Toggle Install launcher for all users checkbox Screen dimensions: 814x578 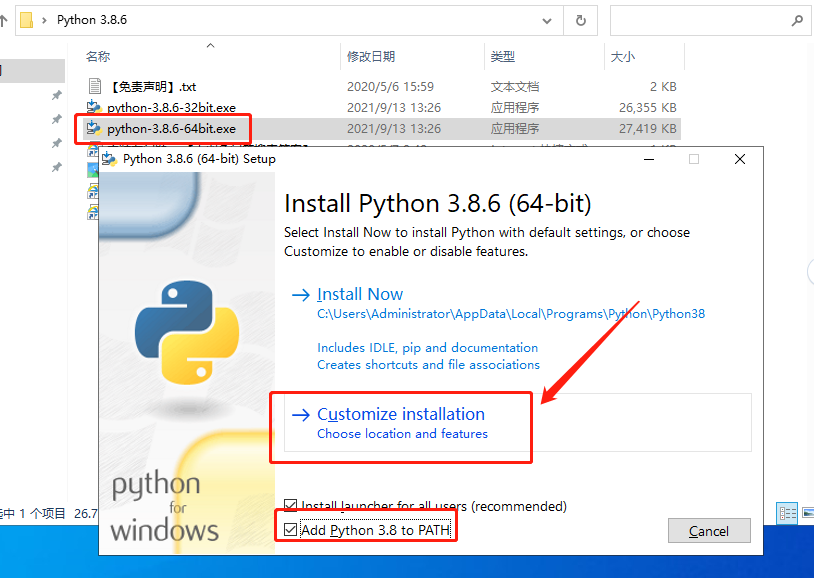(x=291, y=505)
